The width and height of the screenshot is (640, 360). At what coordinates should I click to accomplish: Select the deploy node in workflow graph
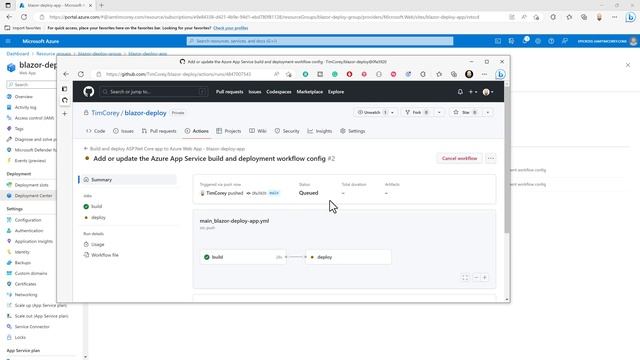click(348, 257)
